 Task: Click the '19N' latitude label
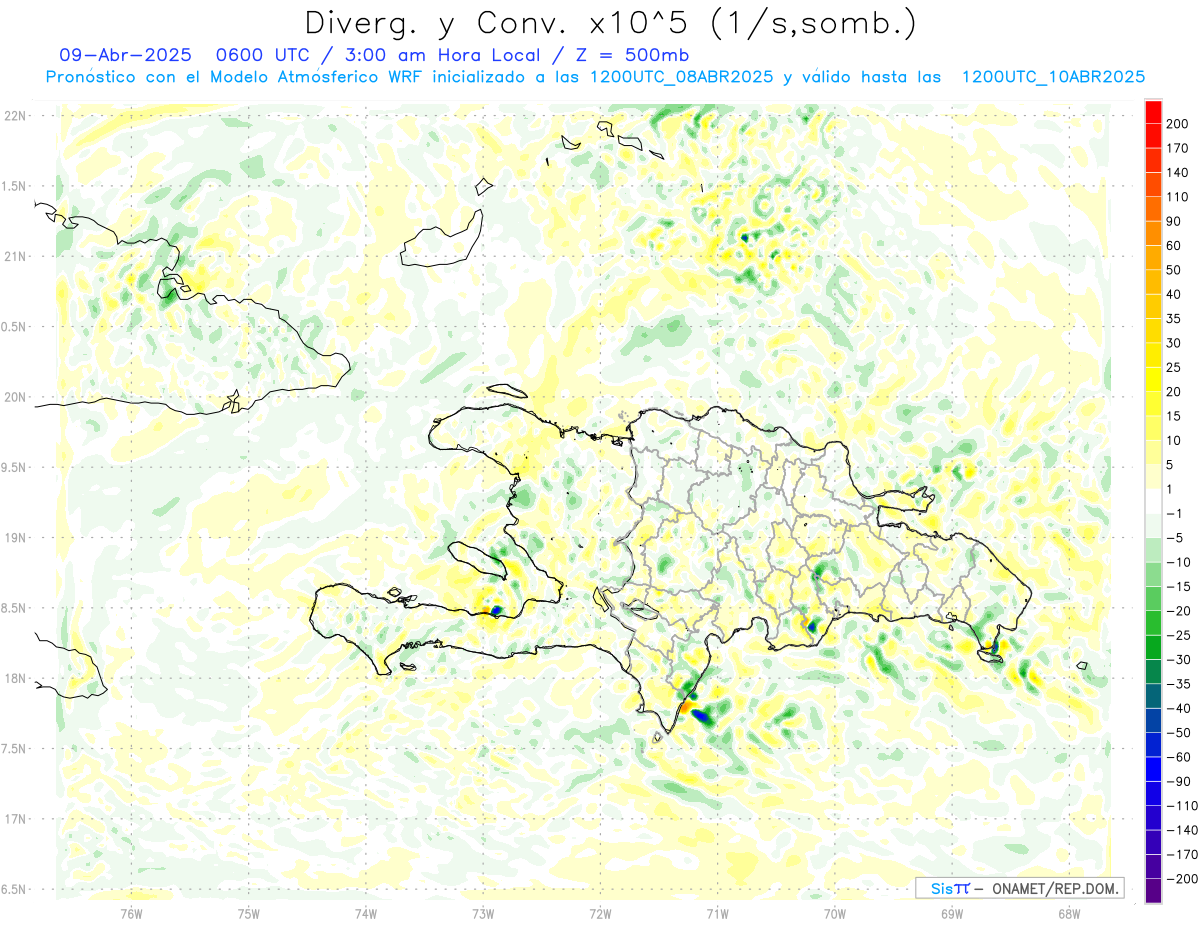tap(15, 538)
